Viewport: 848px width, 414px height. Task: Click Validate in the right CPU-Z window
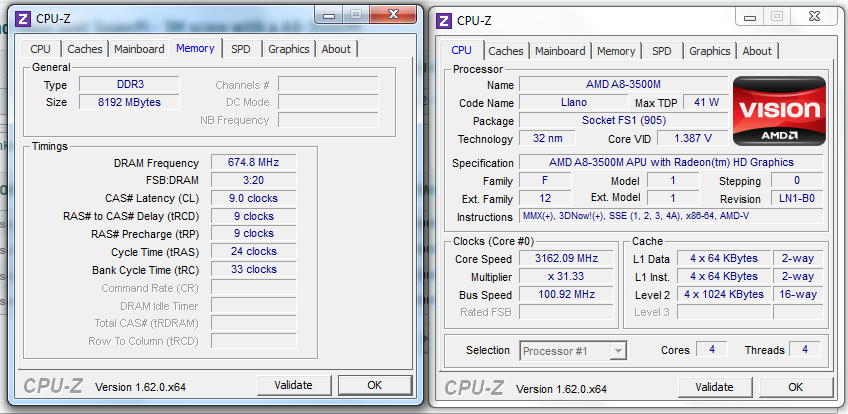714,387
